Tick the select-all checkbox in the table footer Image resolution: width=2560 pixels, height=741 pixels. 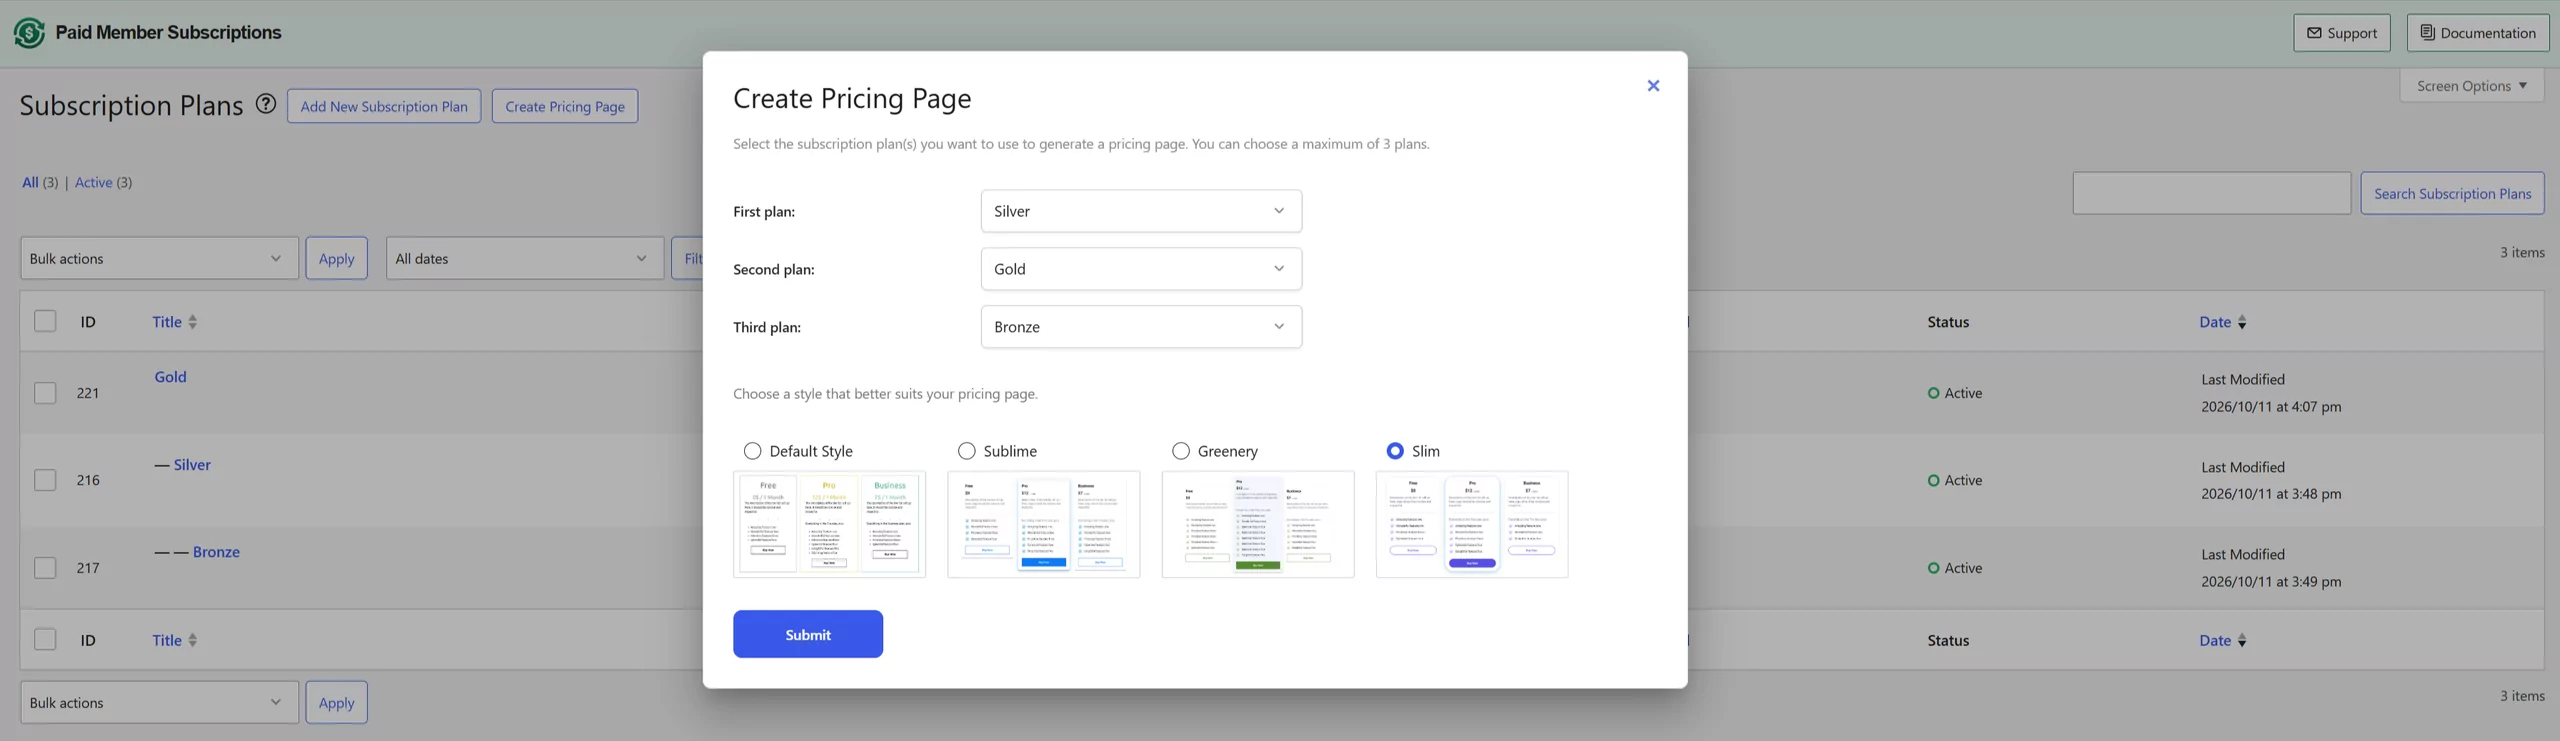point(45,639)
